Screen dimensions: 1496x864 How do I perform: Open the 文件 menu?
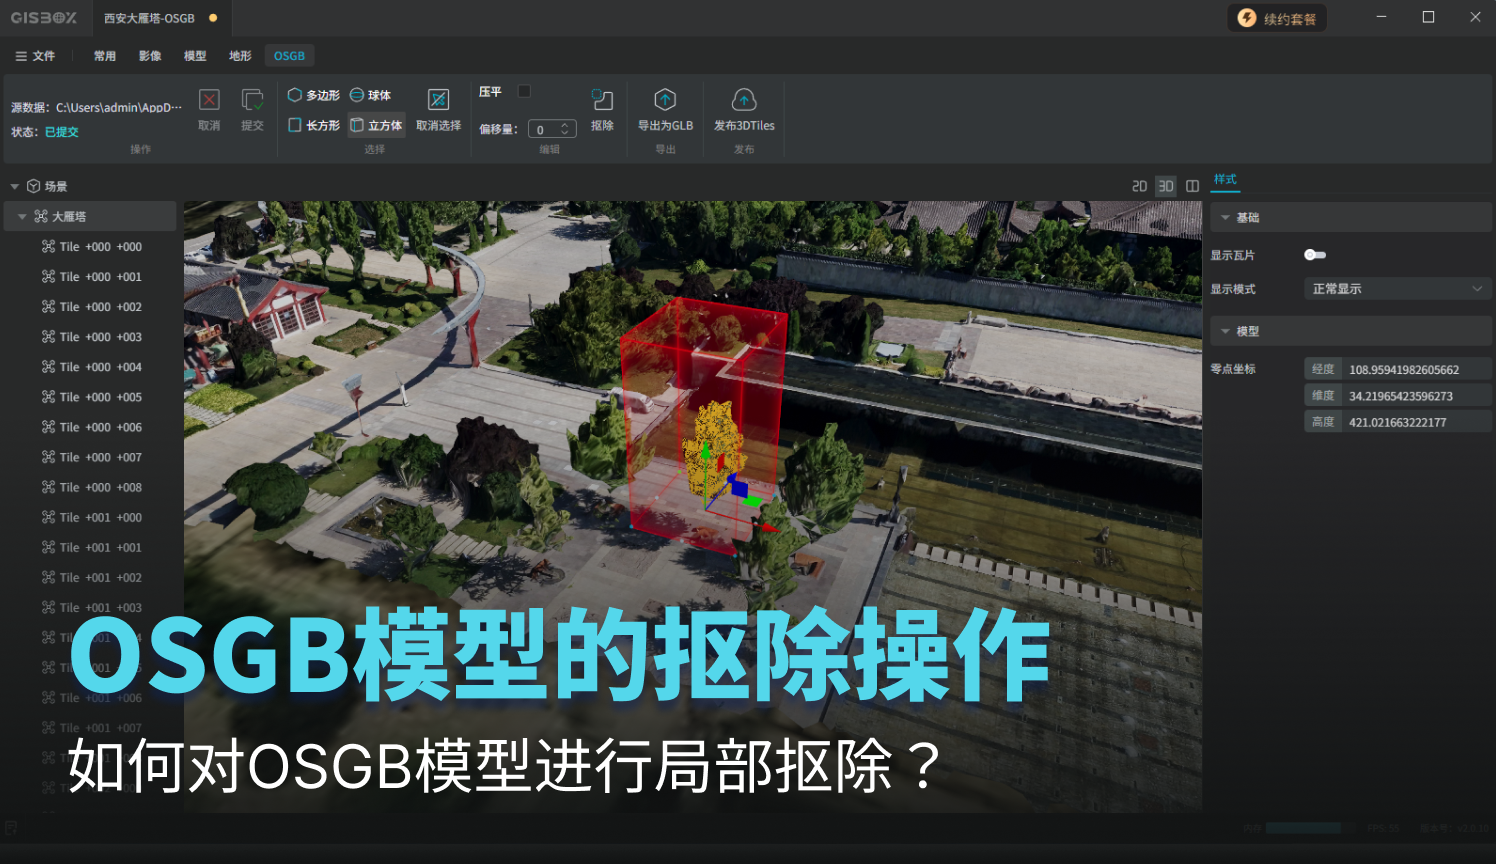click(35, 56)
